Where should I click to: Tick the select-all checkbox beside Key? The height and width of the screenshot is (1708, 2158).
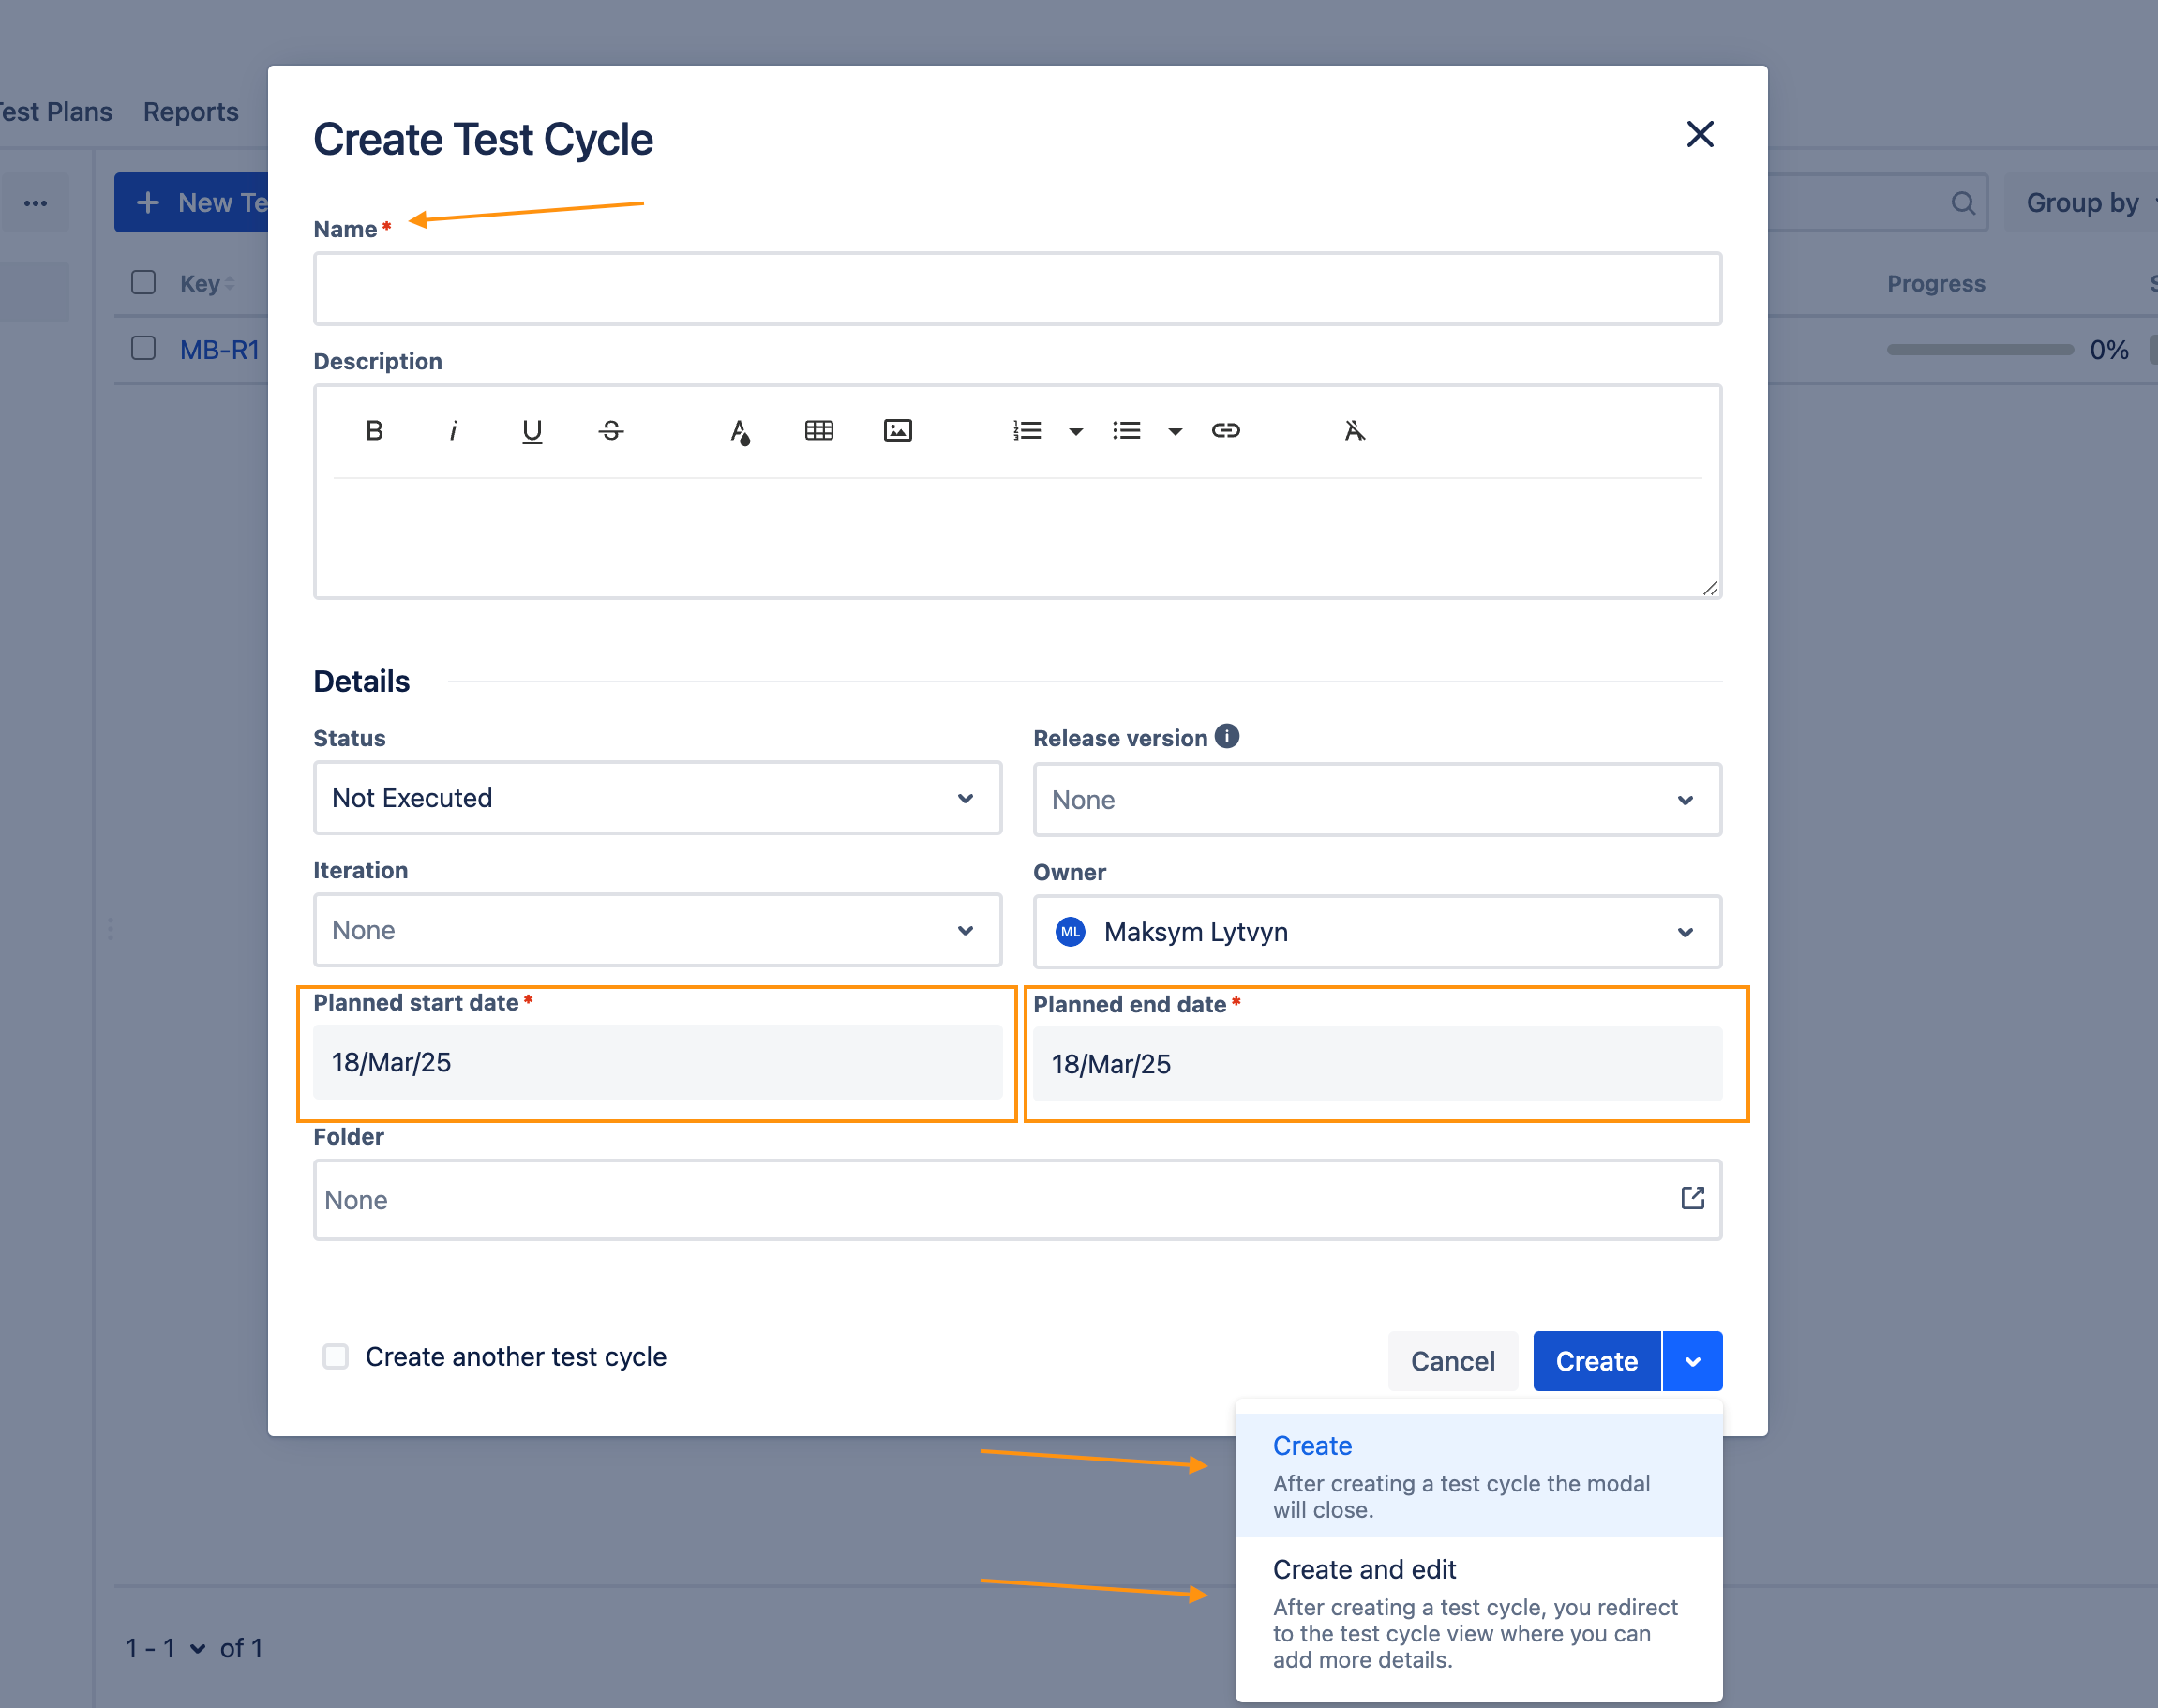tap(144, 282)
